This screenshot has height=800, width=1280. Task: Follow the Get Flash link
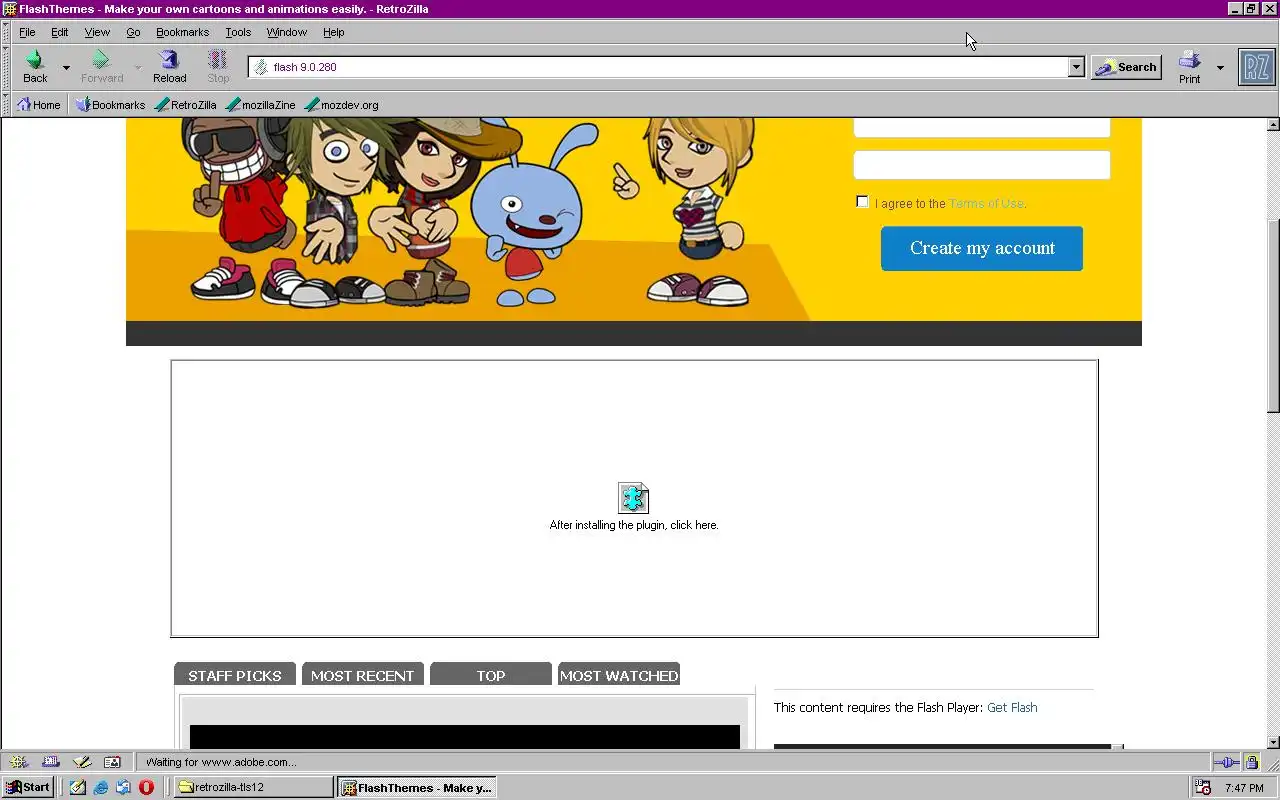coord(1012,707)
